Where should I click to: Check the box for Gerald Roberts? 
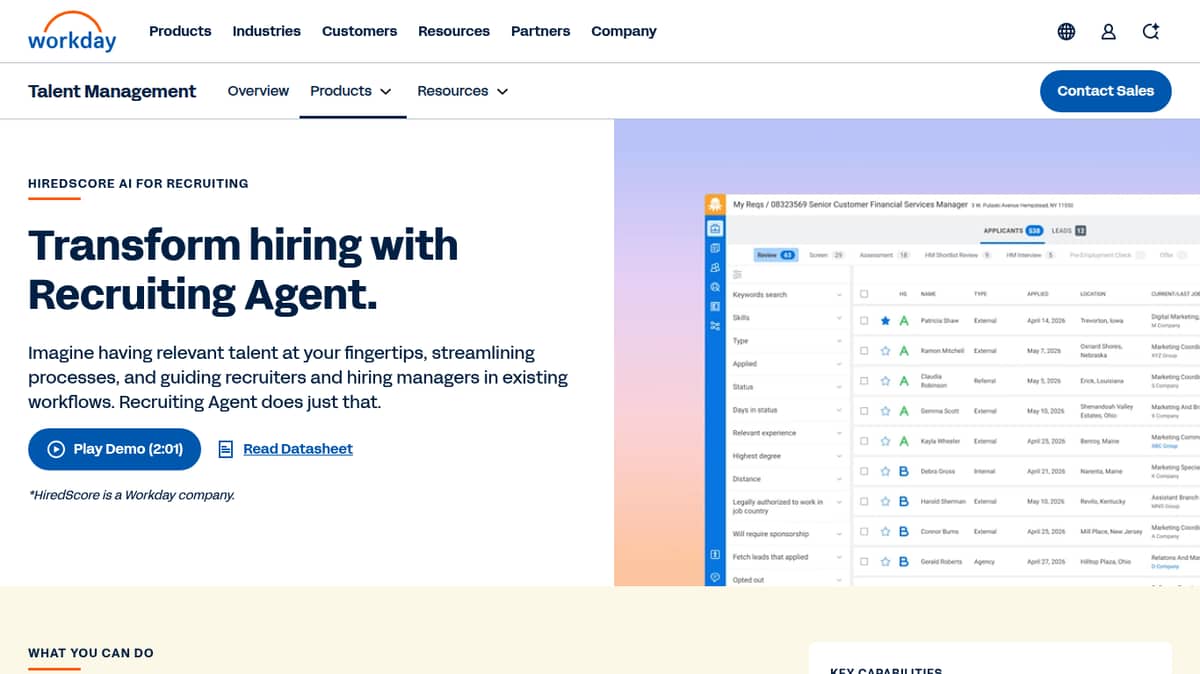tap(864, 562)
